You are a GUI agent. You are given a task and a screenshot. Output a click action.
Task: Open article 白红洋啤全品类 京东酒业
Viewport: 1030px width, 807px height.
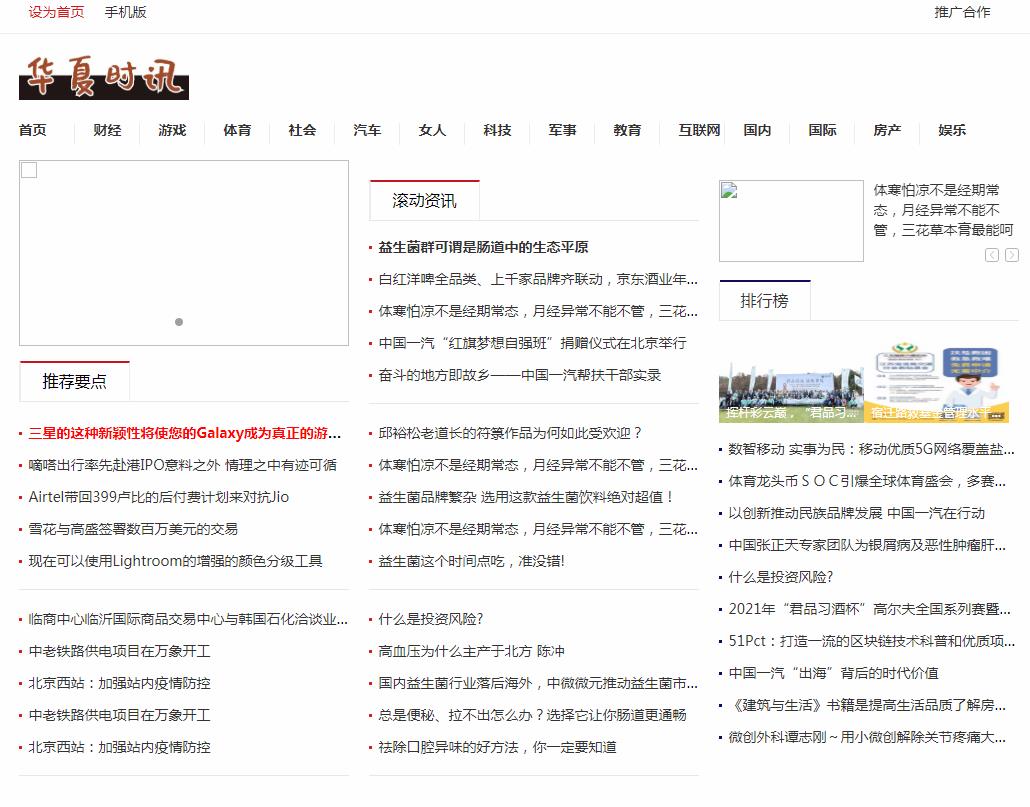click(538, 280)
